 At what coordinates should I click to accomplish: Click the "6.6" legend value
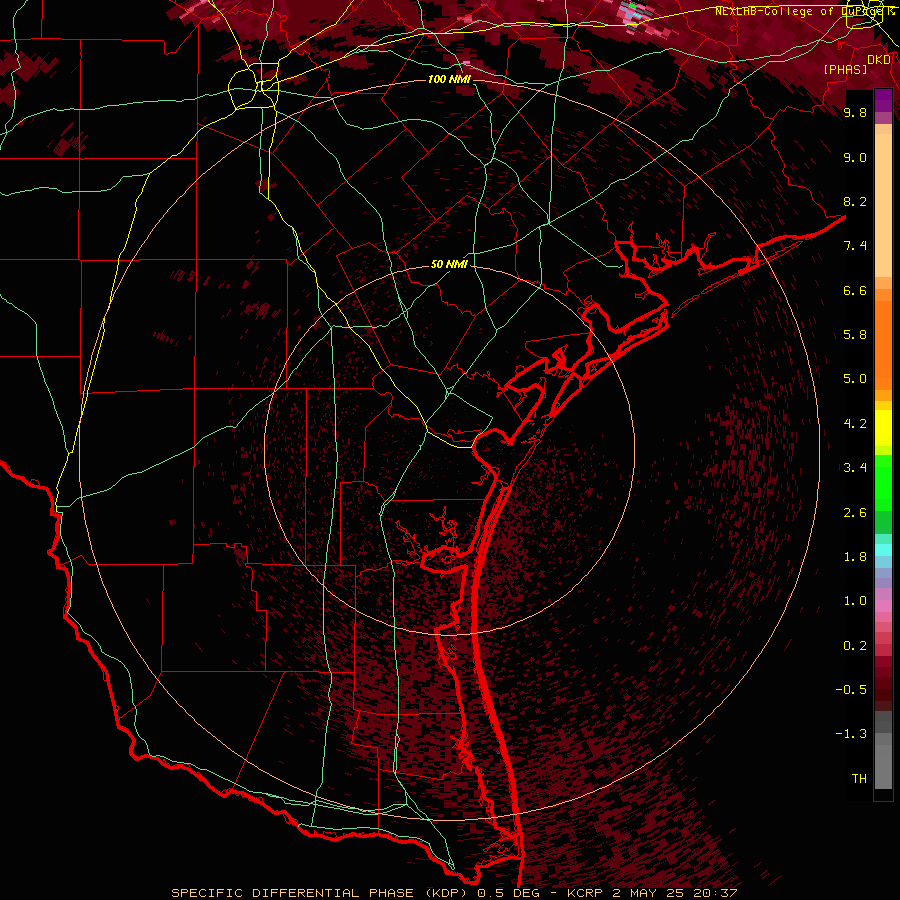(855, 290)
